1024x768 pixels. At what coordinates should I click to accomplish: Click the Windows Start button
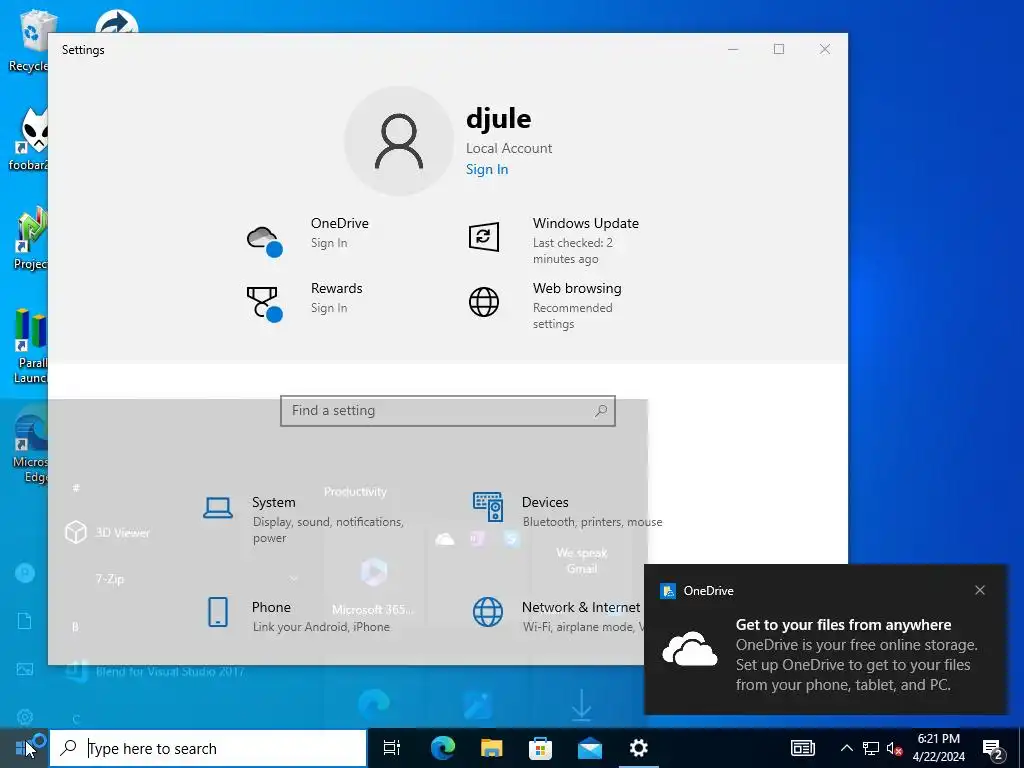pos(24,748)
